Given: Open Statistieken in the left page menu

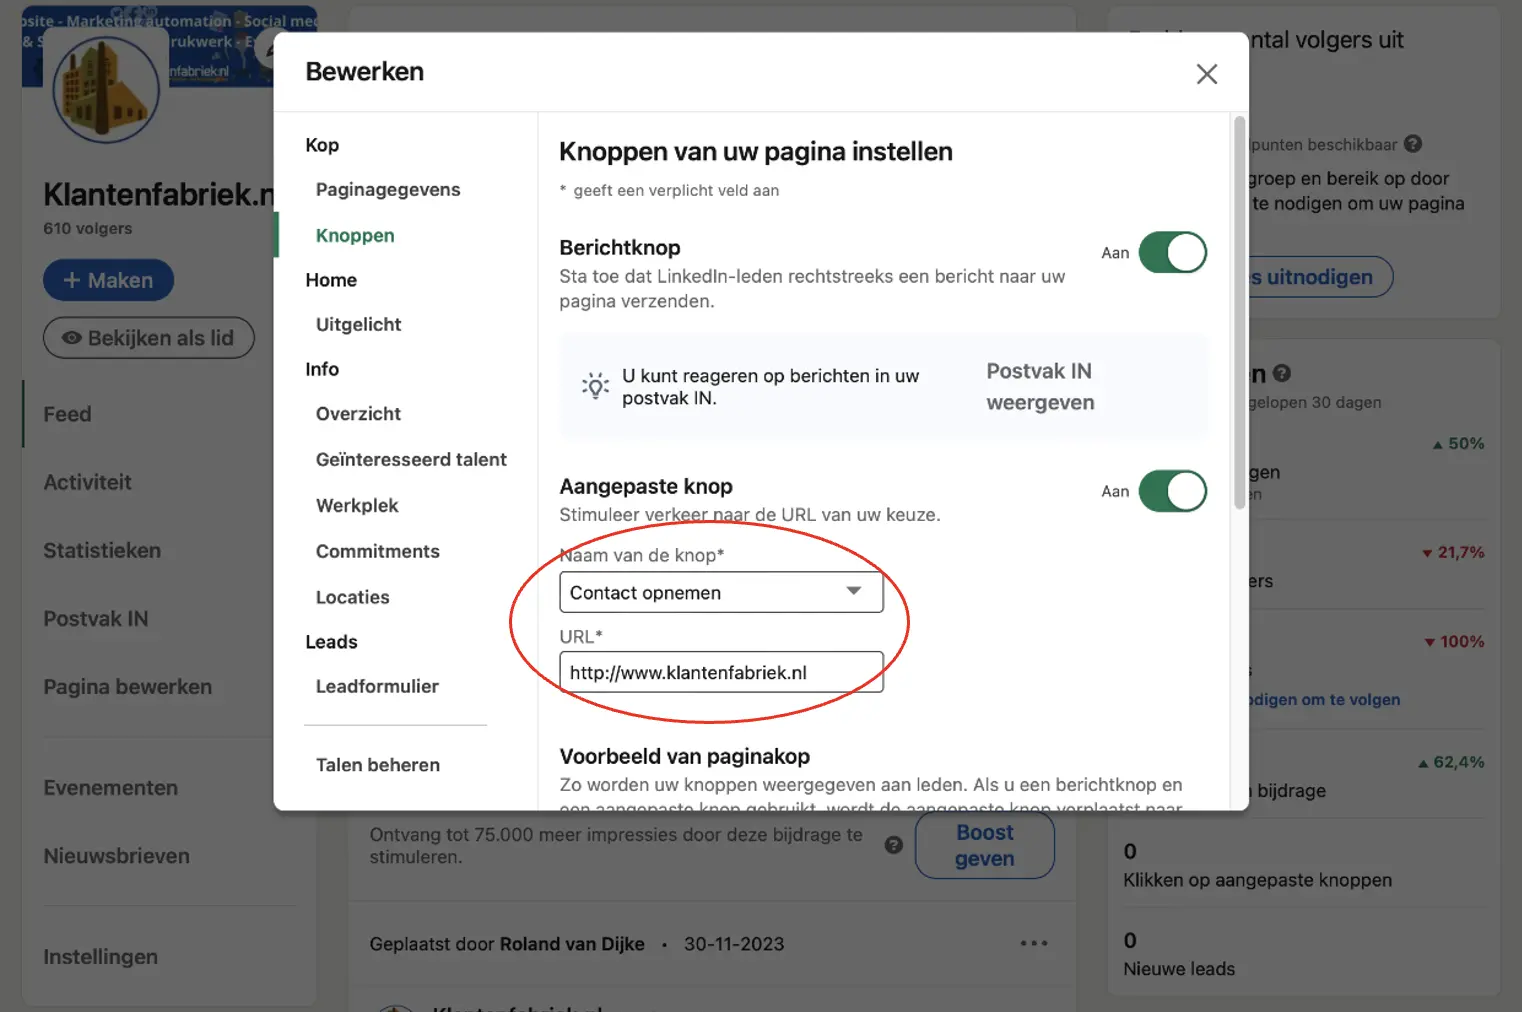Looking at the screenshot, I should click(x=102, y=550).
